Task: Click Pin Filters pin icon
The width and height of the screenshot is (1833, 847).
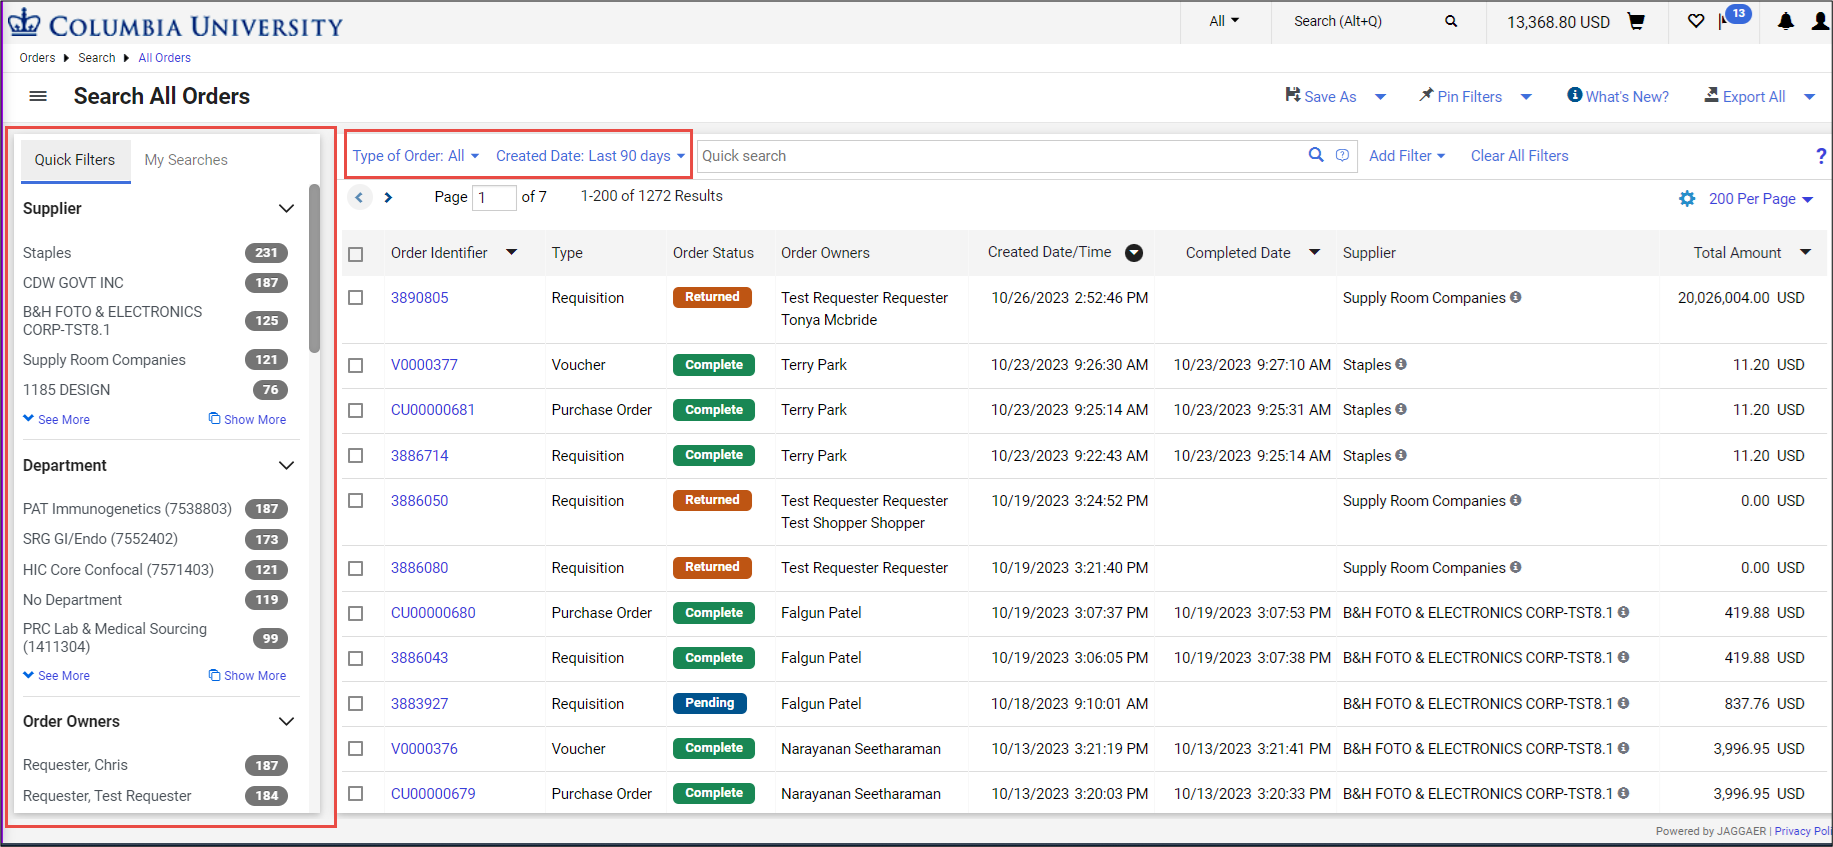Action: (x=1426, y=95)
